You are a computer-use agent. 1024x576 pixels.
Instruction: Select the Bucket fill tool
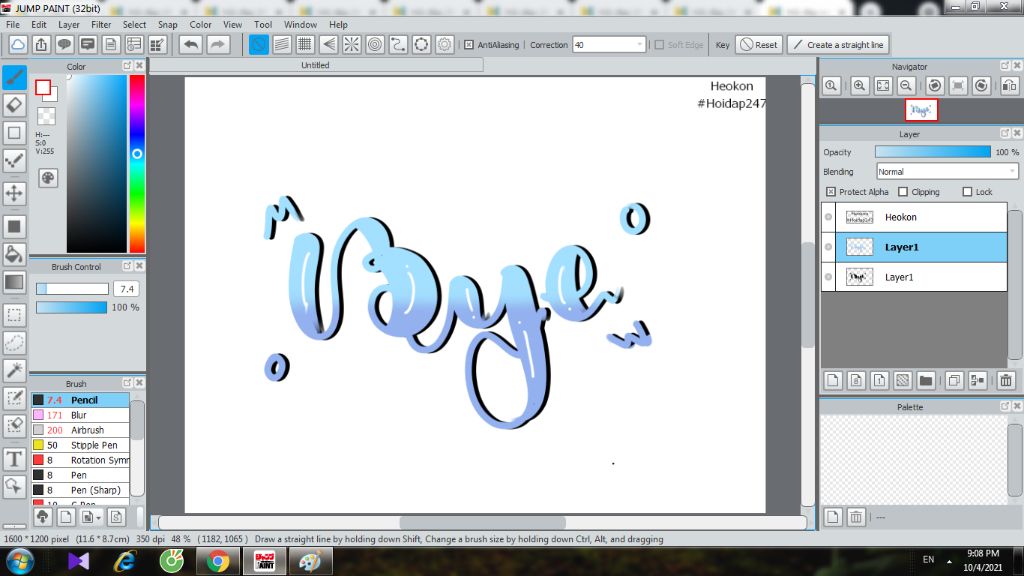tap(14, 254)
